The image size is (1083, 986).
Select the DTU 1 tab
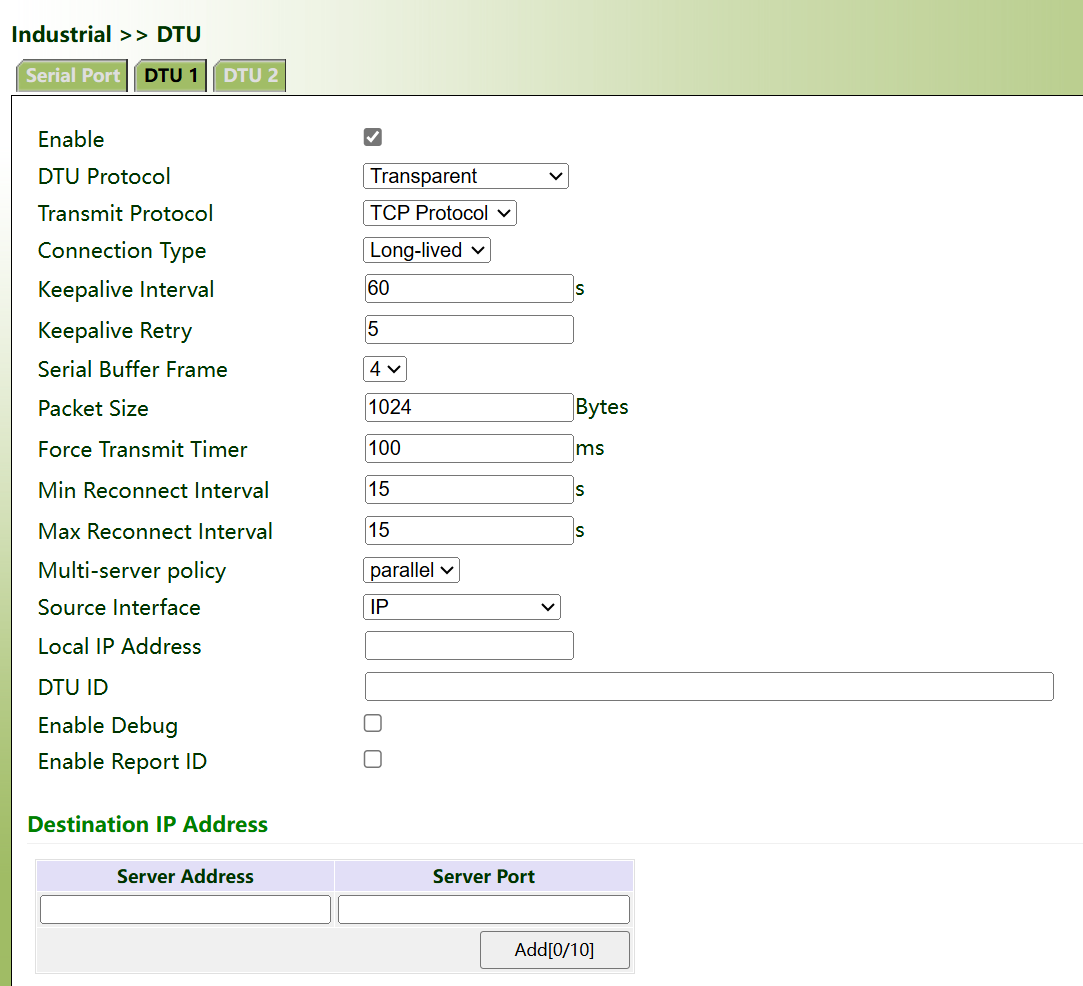pos(171,76)
